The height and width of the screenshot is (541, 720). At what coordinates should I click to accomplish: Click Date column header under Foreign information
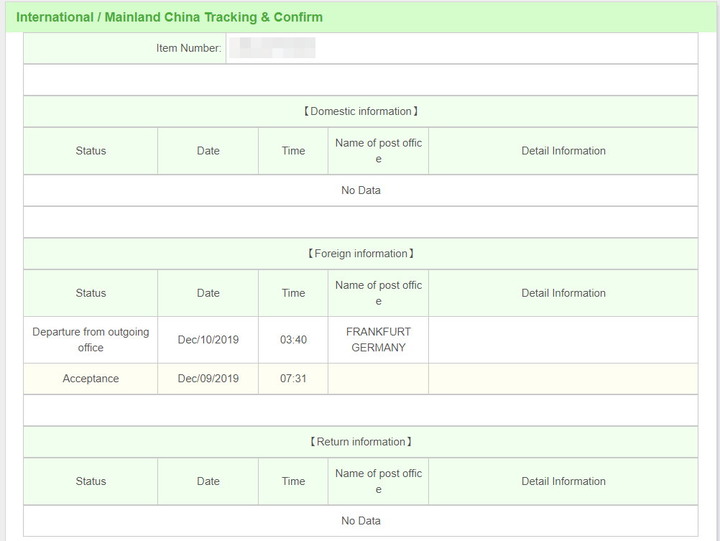tap(208, 293)
